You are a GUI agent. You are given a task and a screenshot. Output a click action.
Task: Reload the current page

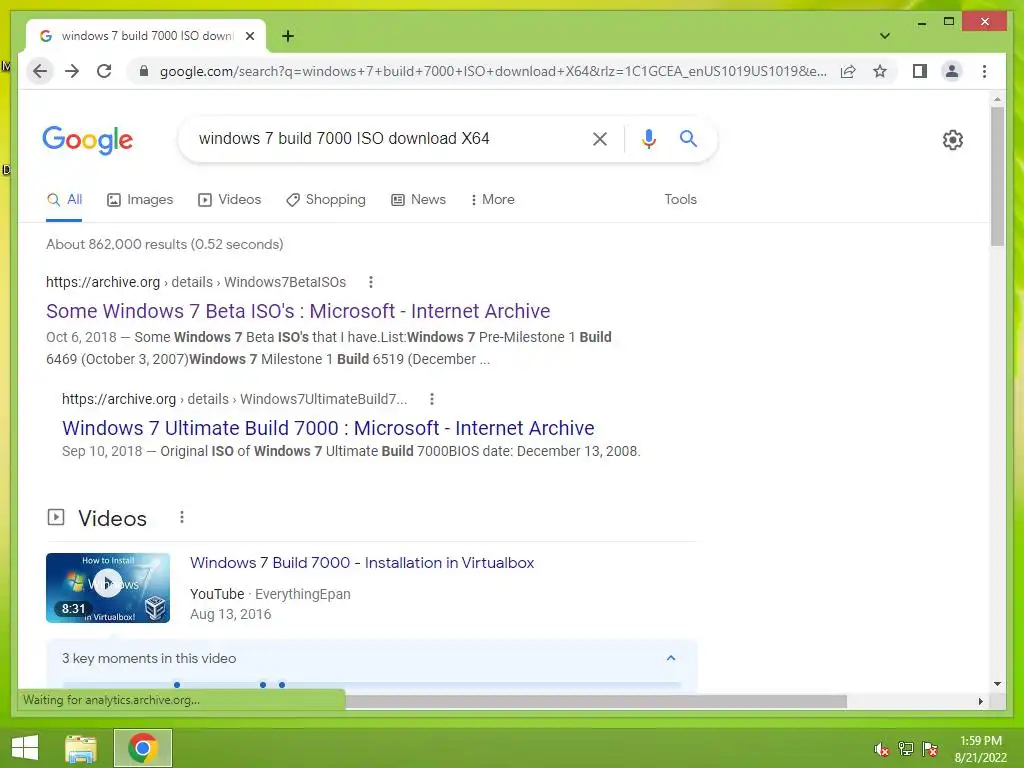tap(104, 71)
